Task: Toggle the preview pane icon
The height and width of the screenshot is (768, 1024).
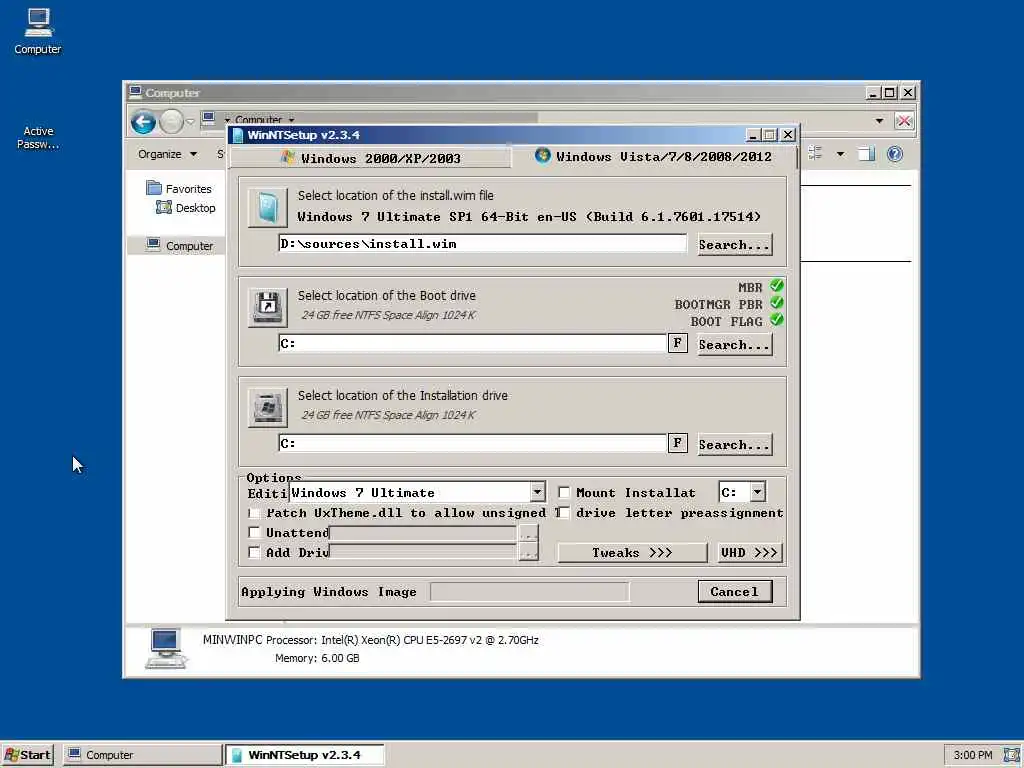Action: click(x=866, y=154)
